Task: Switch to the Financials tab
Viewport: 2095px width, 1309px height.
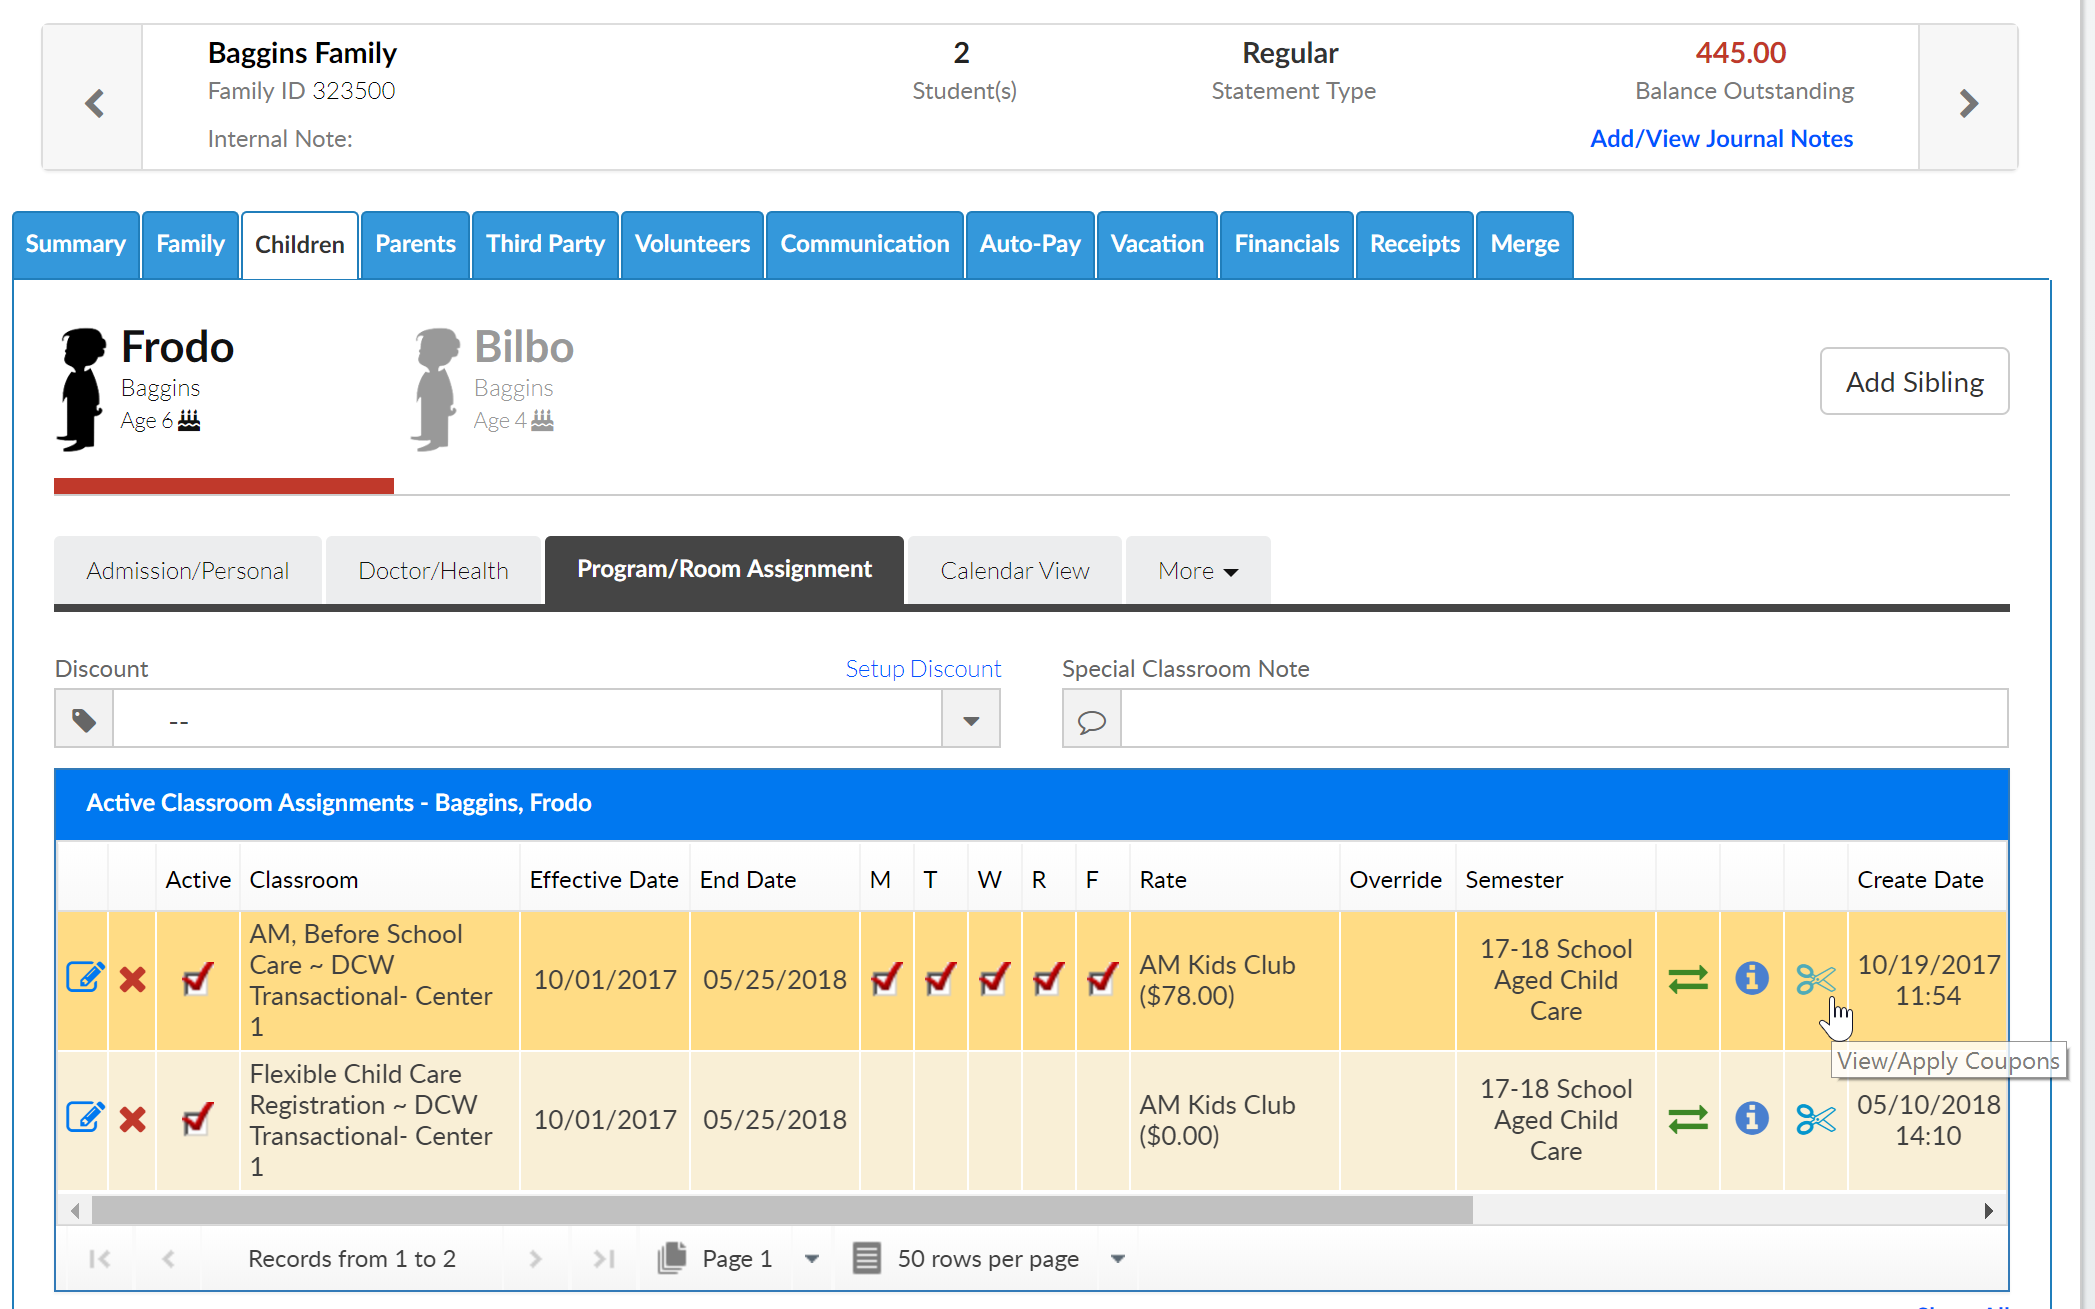Action: [x=1286, y=244]
